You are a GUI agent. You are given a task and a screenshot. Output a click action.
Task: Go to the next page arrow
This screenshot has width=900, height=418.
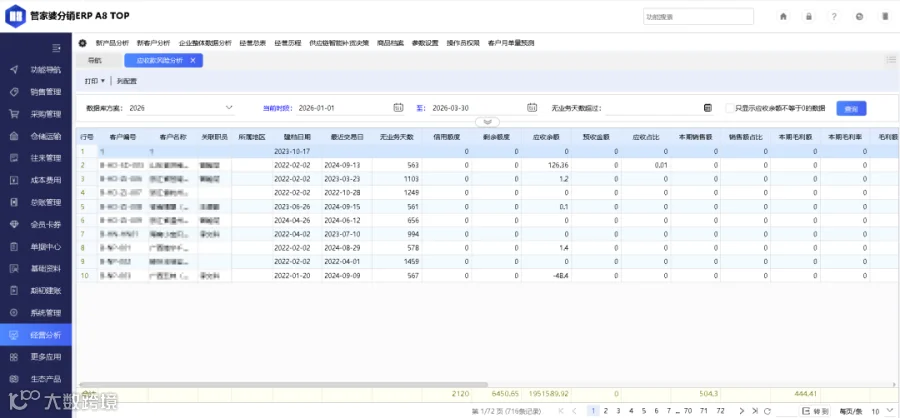(742, 411)
